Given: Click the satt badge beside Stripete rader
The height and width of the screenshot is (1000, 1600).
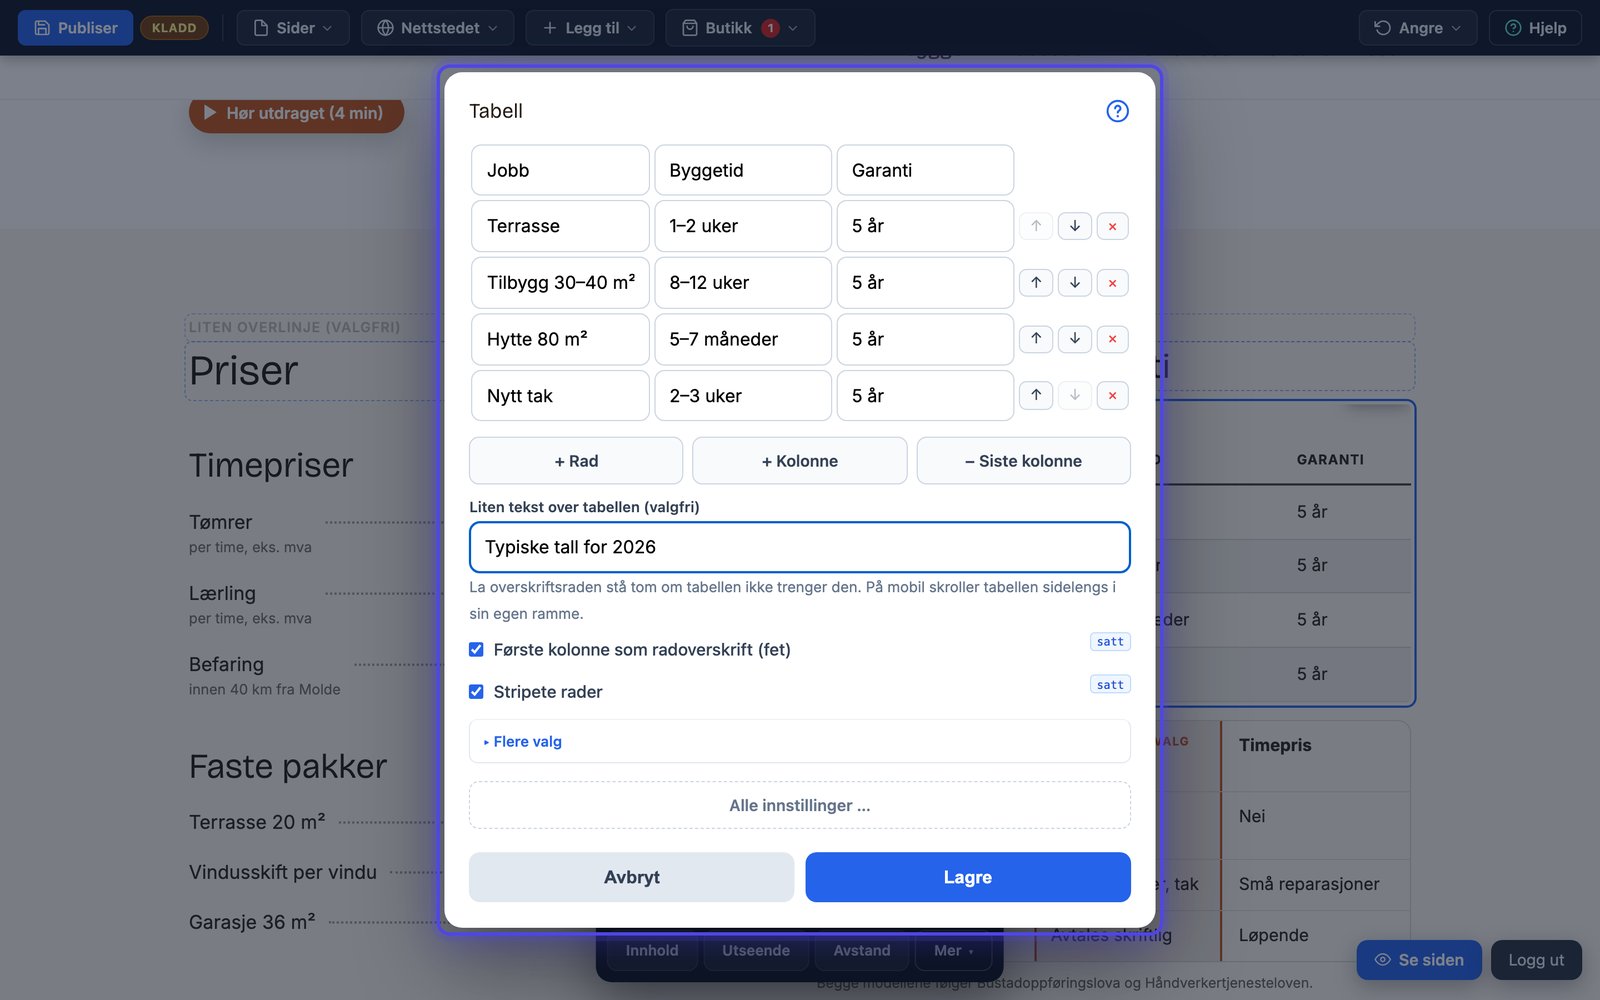Looking at the screenshot, I should click(x=1110, y=685).
